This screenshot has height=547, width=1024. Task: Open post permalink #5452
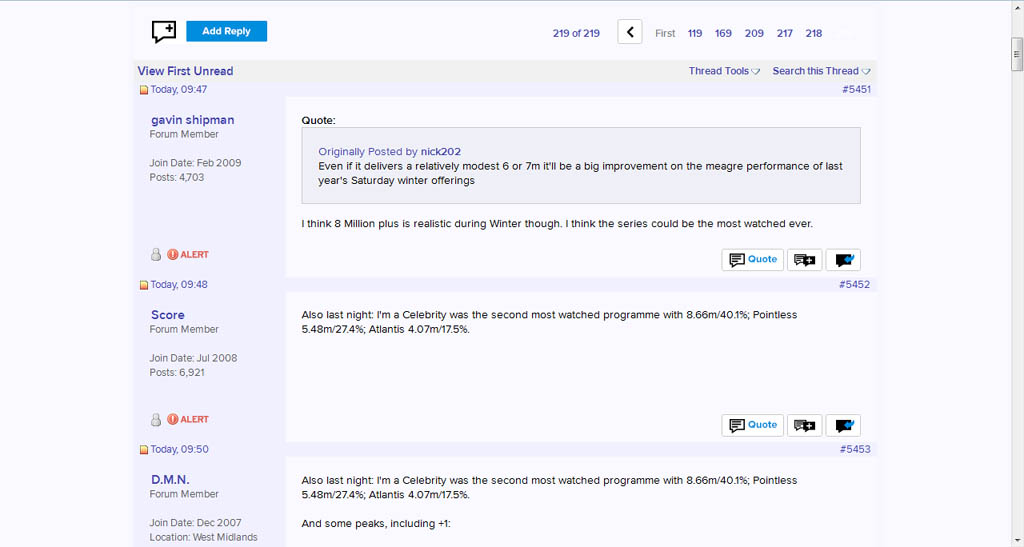tap(855, 285)
